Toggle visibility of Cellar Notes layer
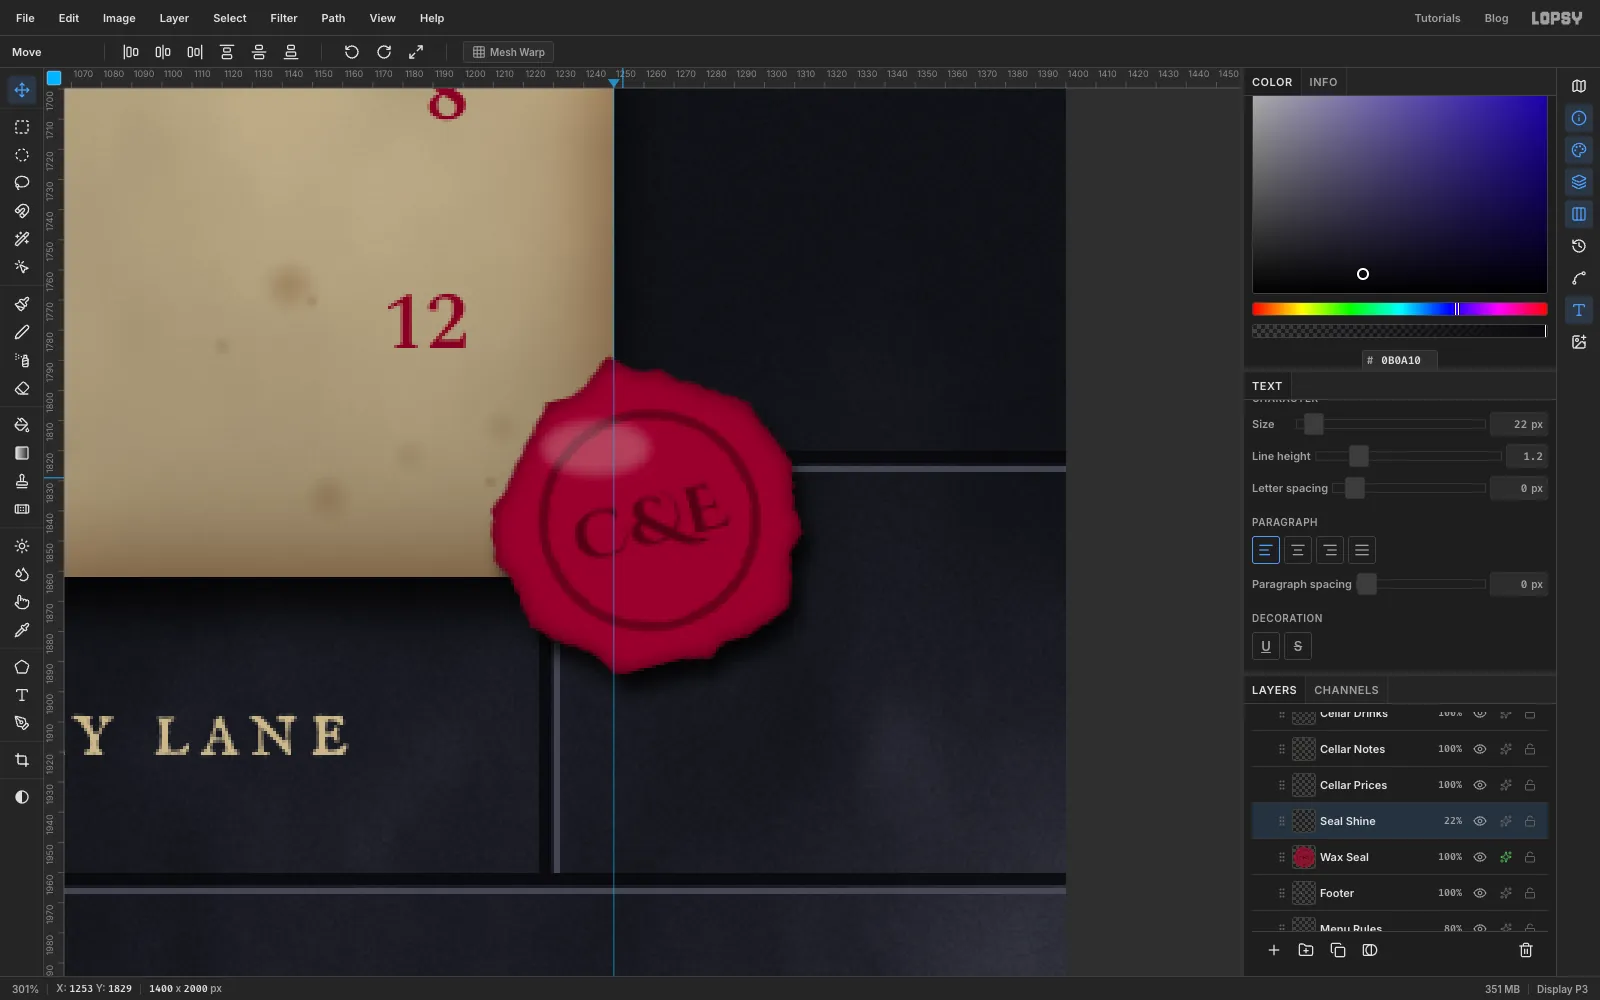Viewport: 1600px width, 1000px height. click(1480, 749)
